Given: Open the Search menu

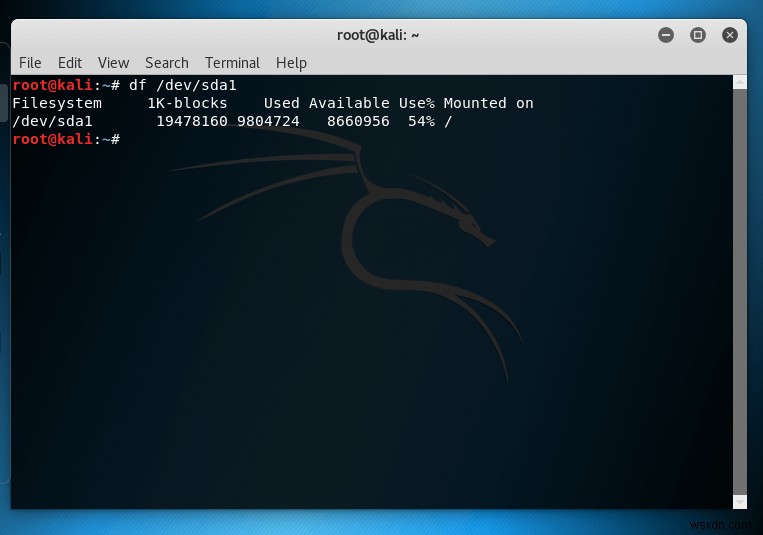Looking at the screenshot, I should [x=167, y=63].
